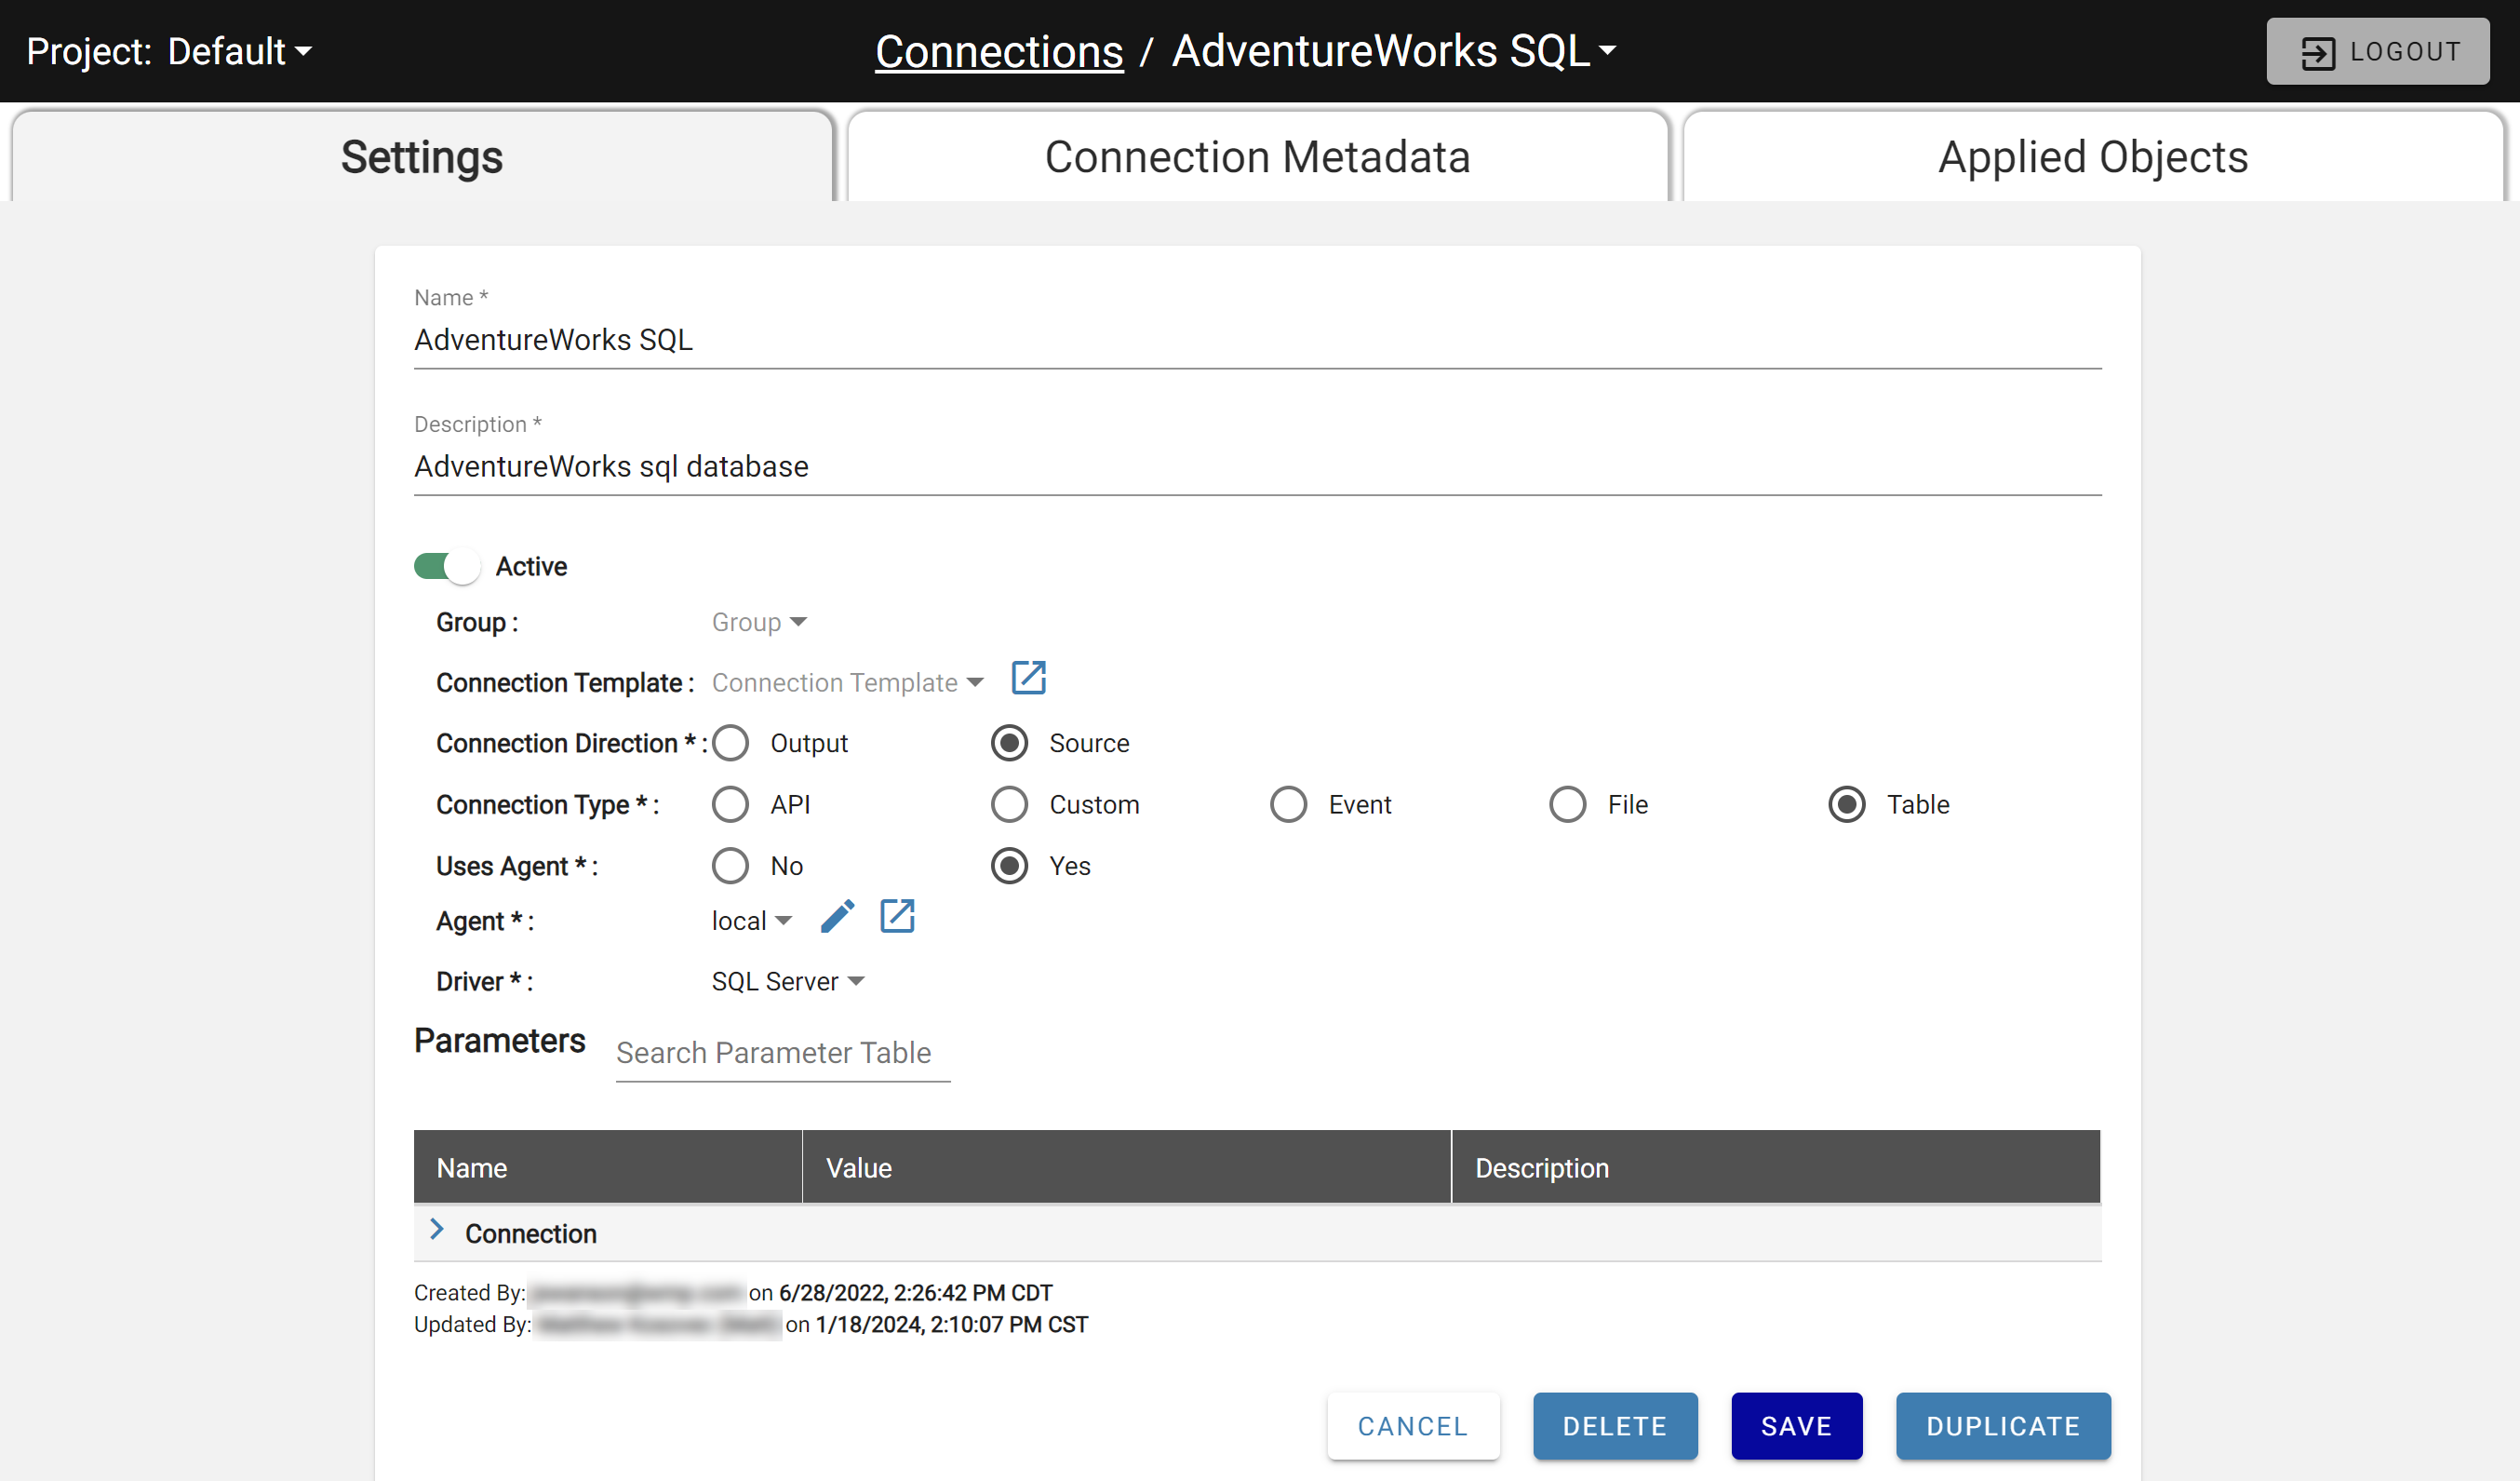Open the Connection Template external link icon
Screen dimensions: 2520x1481
click(x=1028, y=678)
